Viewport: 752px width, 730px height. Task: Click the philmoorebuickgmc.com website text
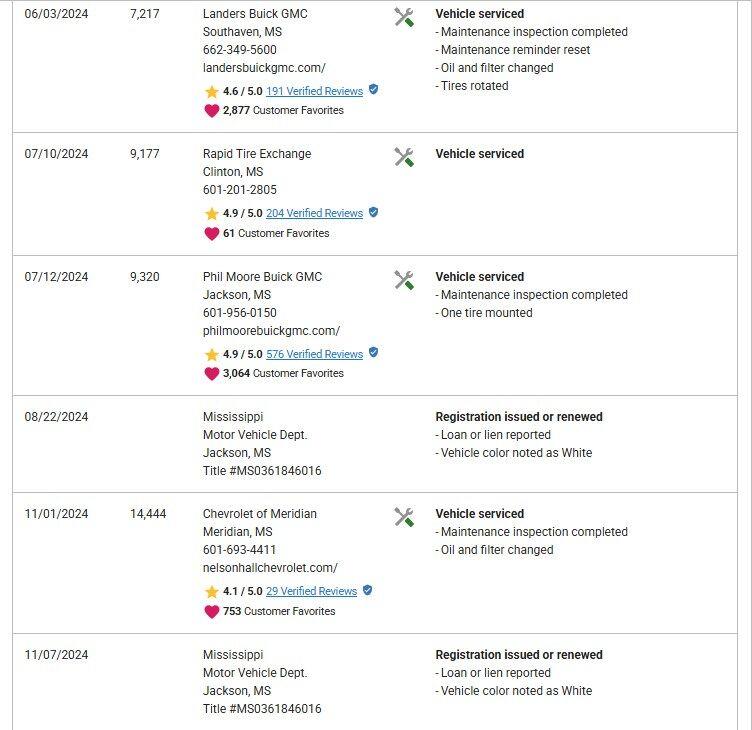(x=271, y=330)
